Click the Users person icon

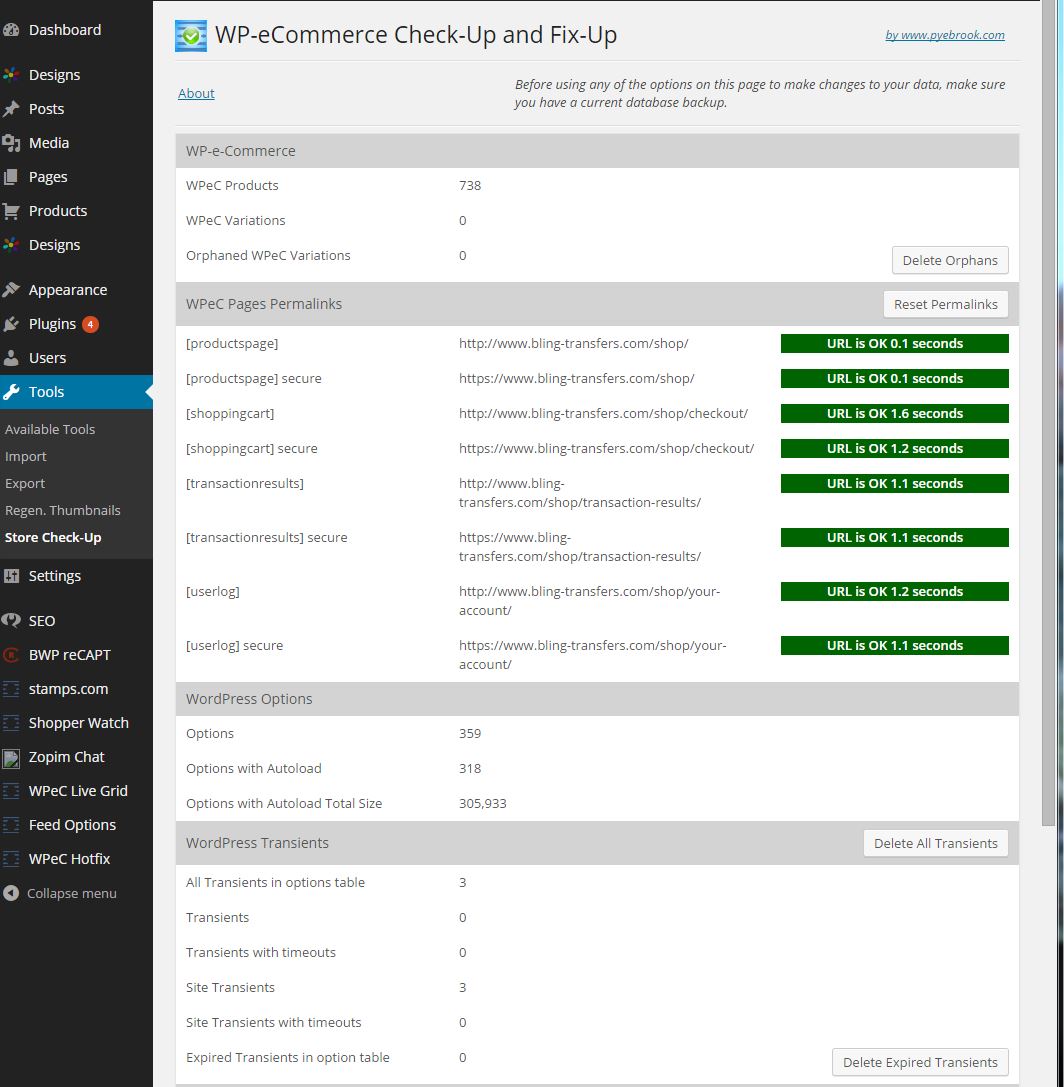point(11,358)
